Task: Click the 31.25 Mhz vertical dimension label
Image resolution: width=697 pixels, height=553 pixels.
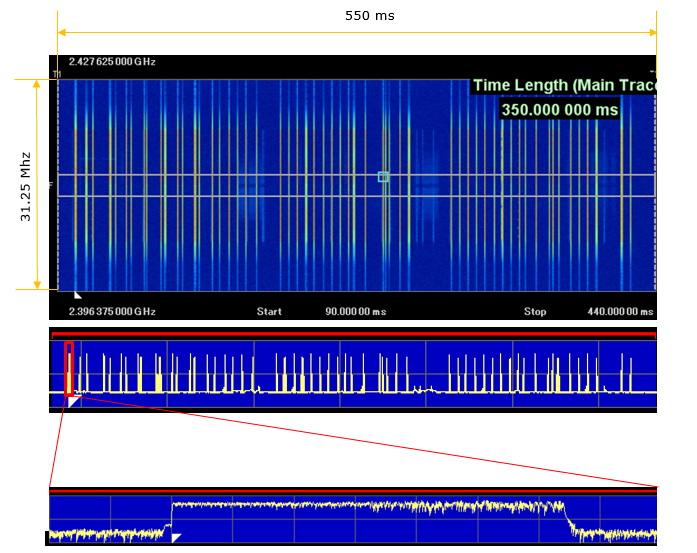Action: pos(26,185)
